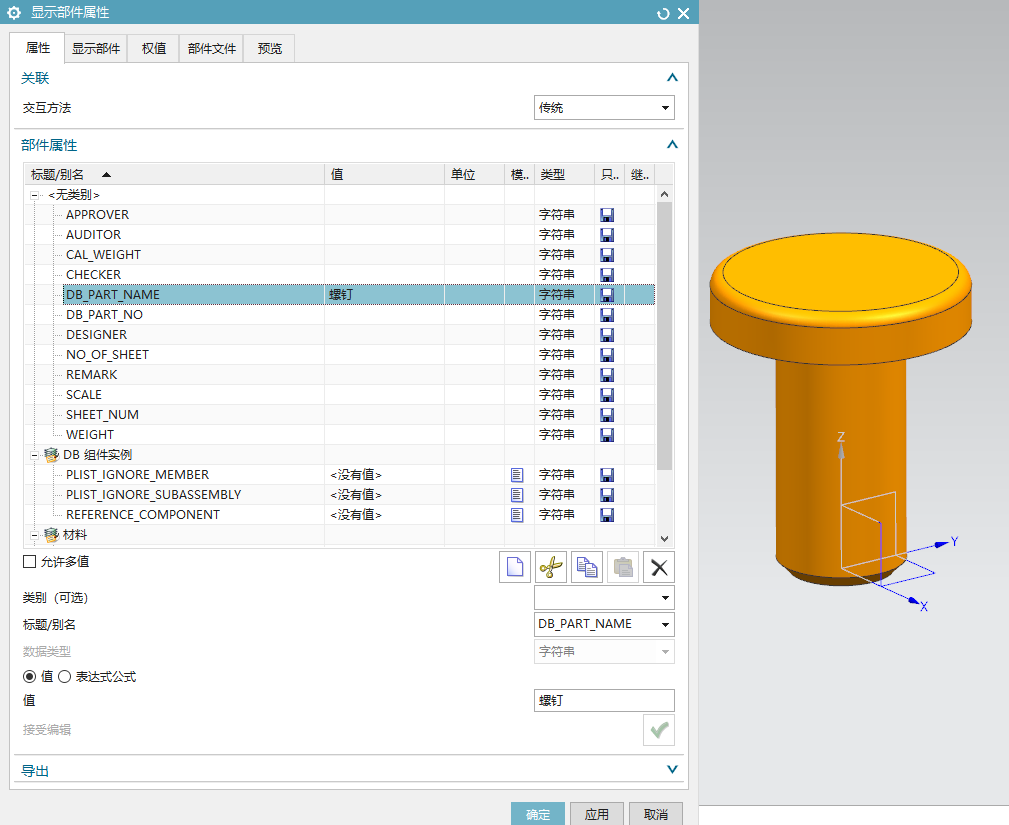The image size is (1009, 825).
Task: Click the template icon in the PLIST_IGNORE_SUBASSEMBLY row
Action: coord(517,495)
